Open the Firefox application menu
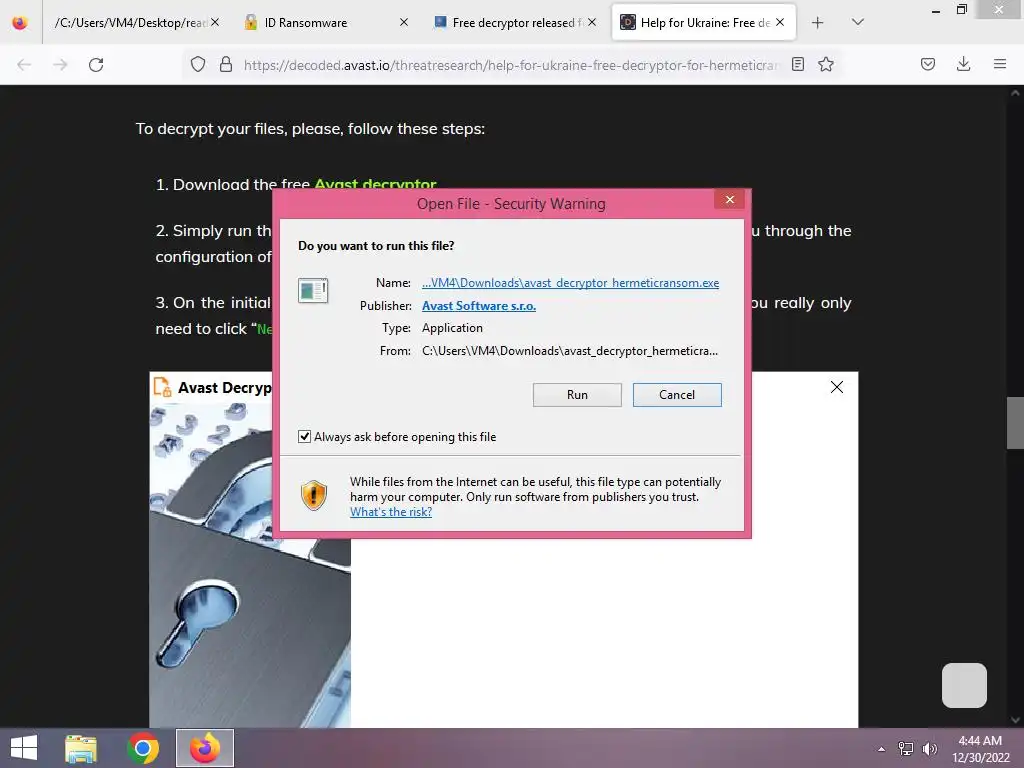 999,64
